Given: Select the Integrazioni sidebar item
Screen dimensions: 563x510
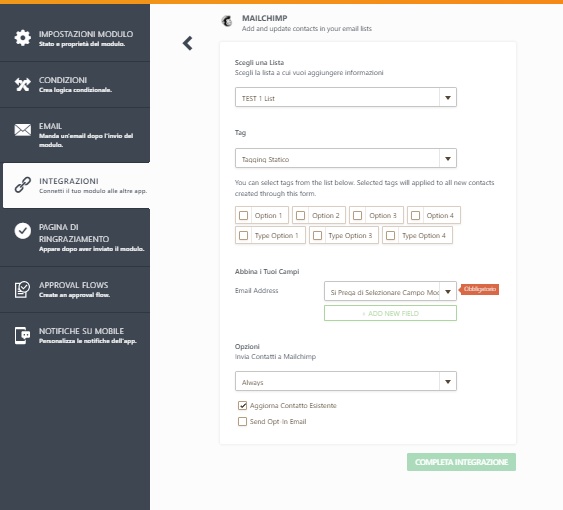Looking at the screenshot, I should [76, 185].
